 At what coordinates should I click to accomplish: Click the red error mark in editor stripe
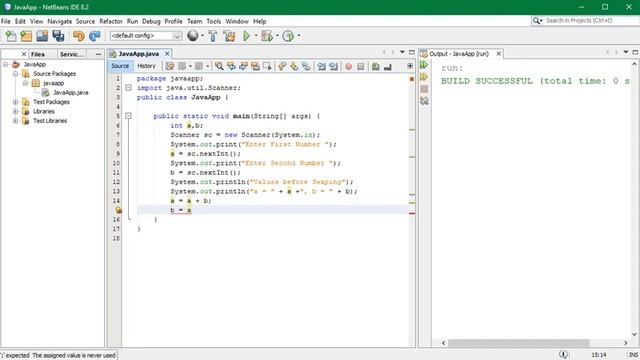(412, 213)
